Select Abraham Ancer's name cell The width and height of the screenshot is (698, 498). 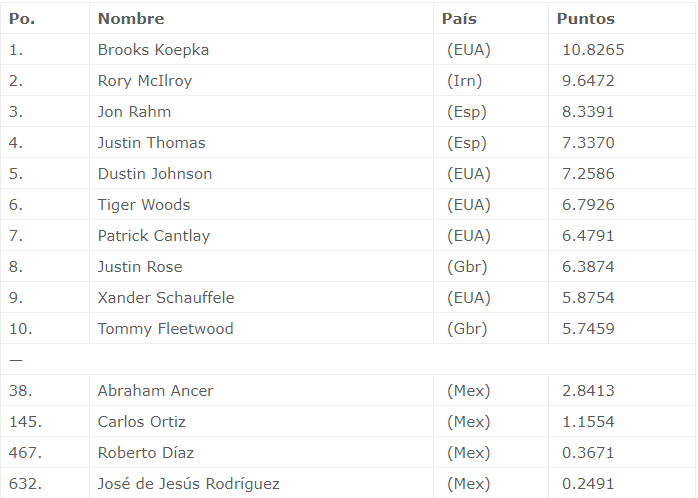[x=155, y=391]
